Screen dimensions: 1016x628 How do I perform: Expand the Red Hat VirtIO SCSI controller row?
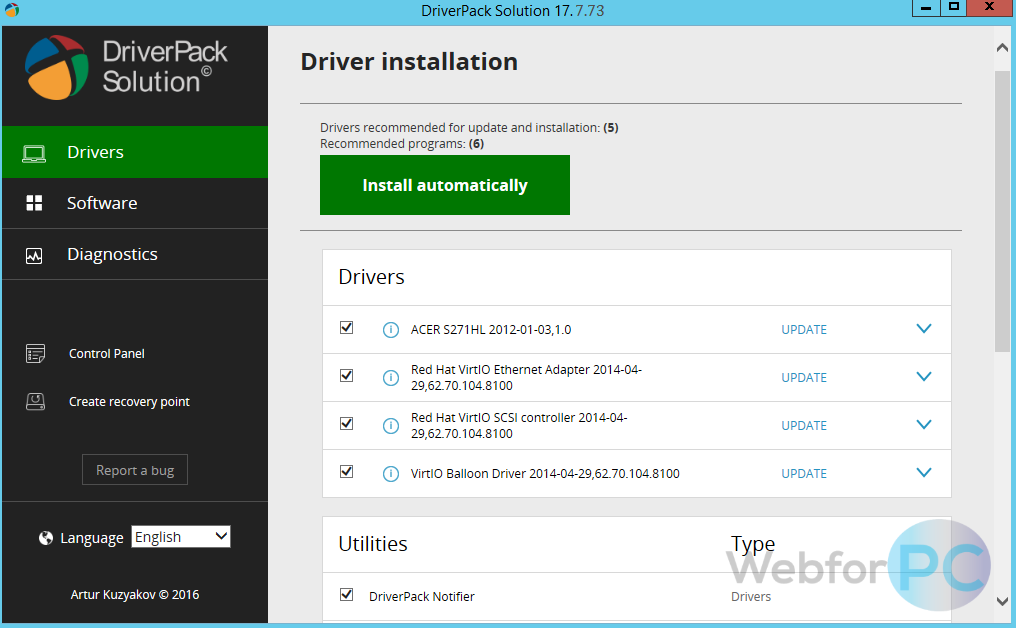pyautogui.click(x=923, y=424)
